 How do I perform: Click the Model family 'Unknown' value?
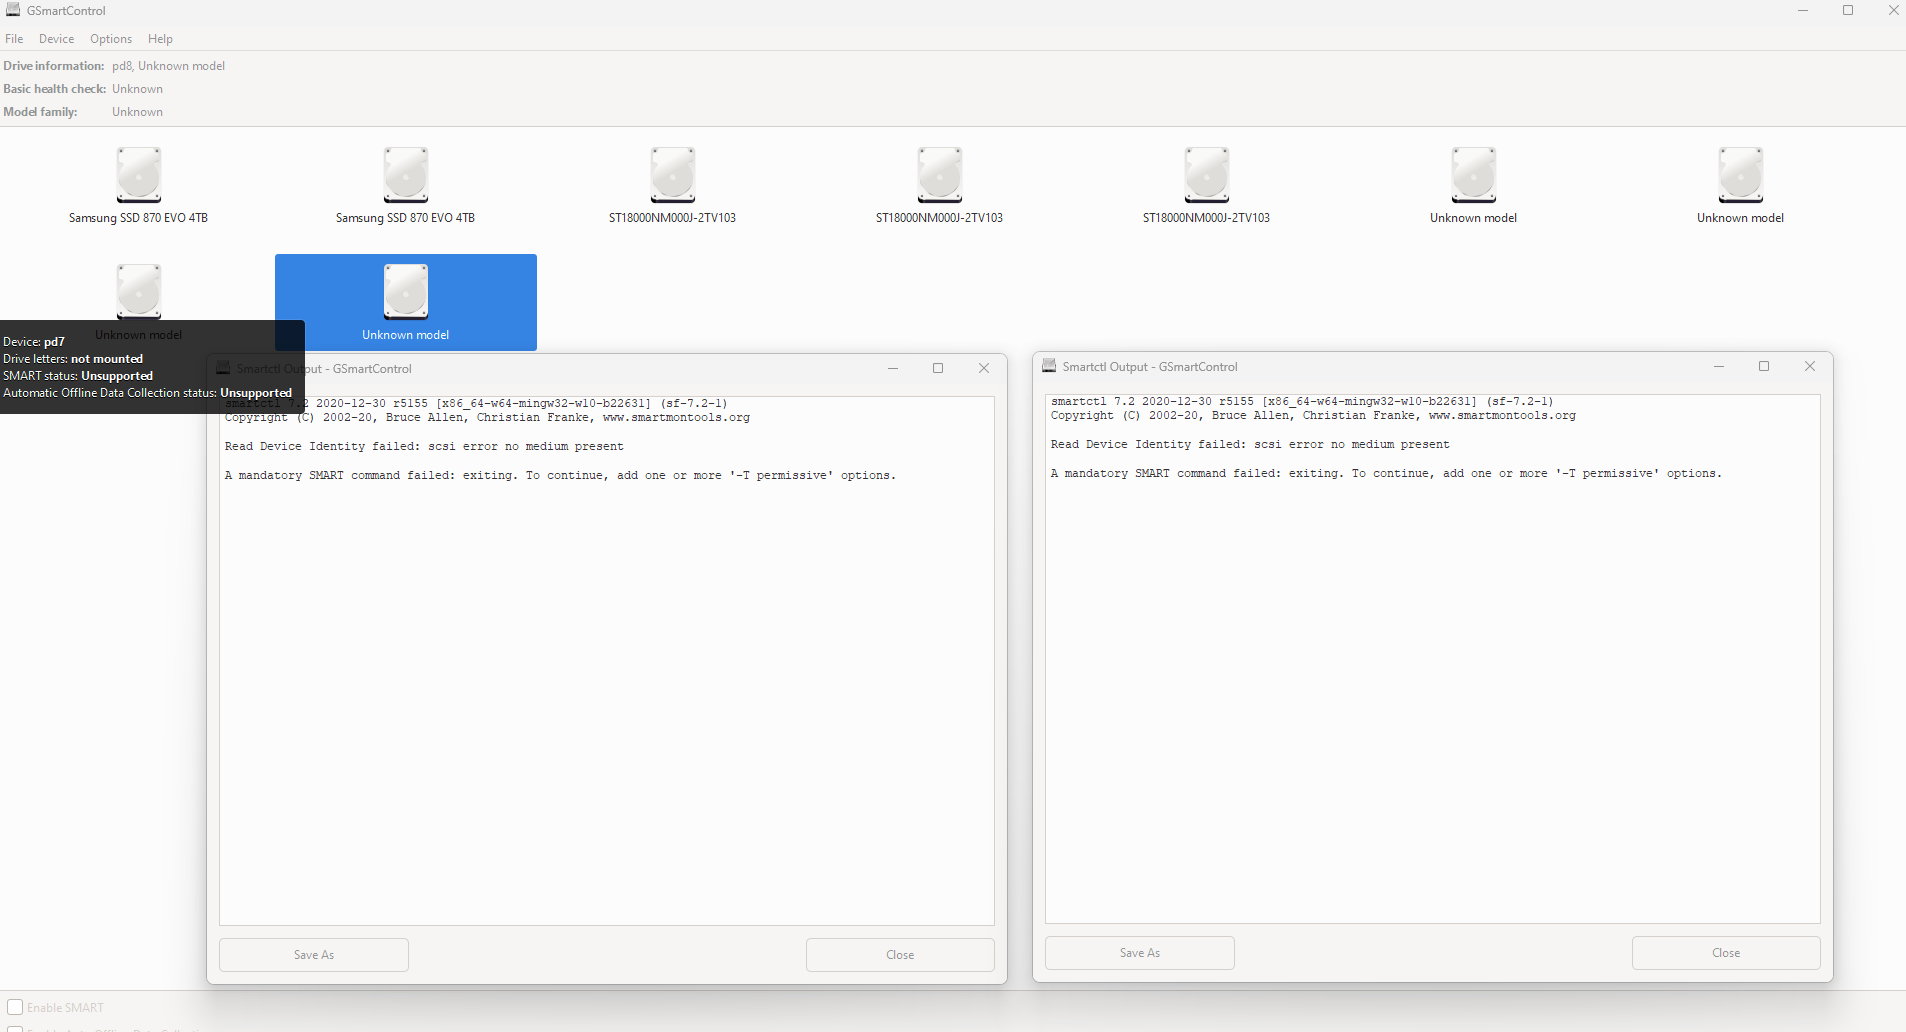point(137,112)
